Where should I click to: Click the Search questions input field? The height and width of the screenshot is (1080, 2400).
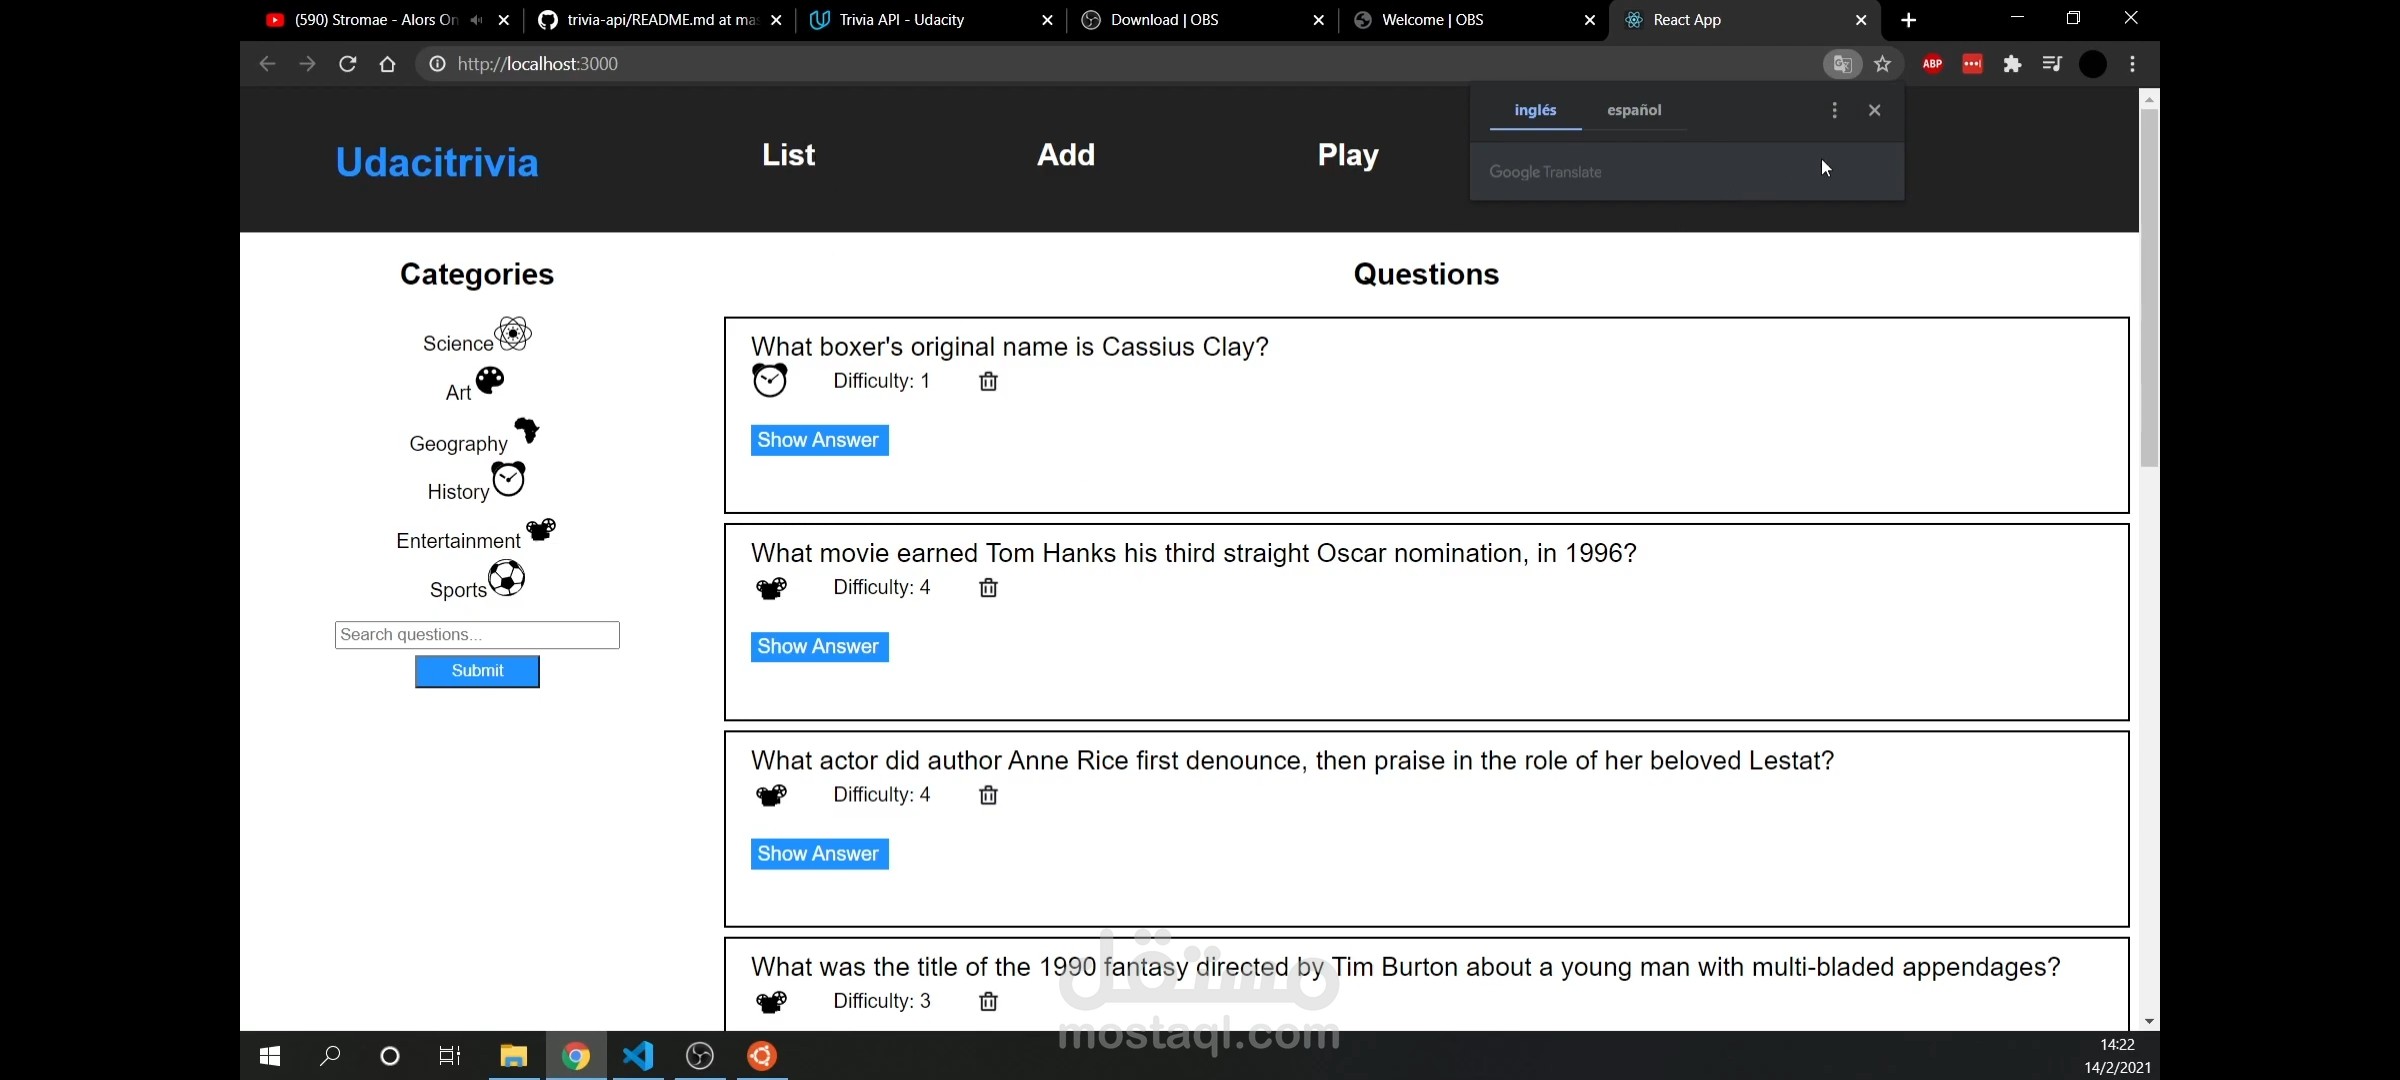[x=477, y=635]
